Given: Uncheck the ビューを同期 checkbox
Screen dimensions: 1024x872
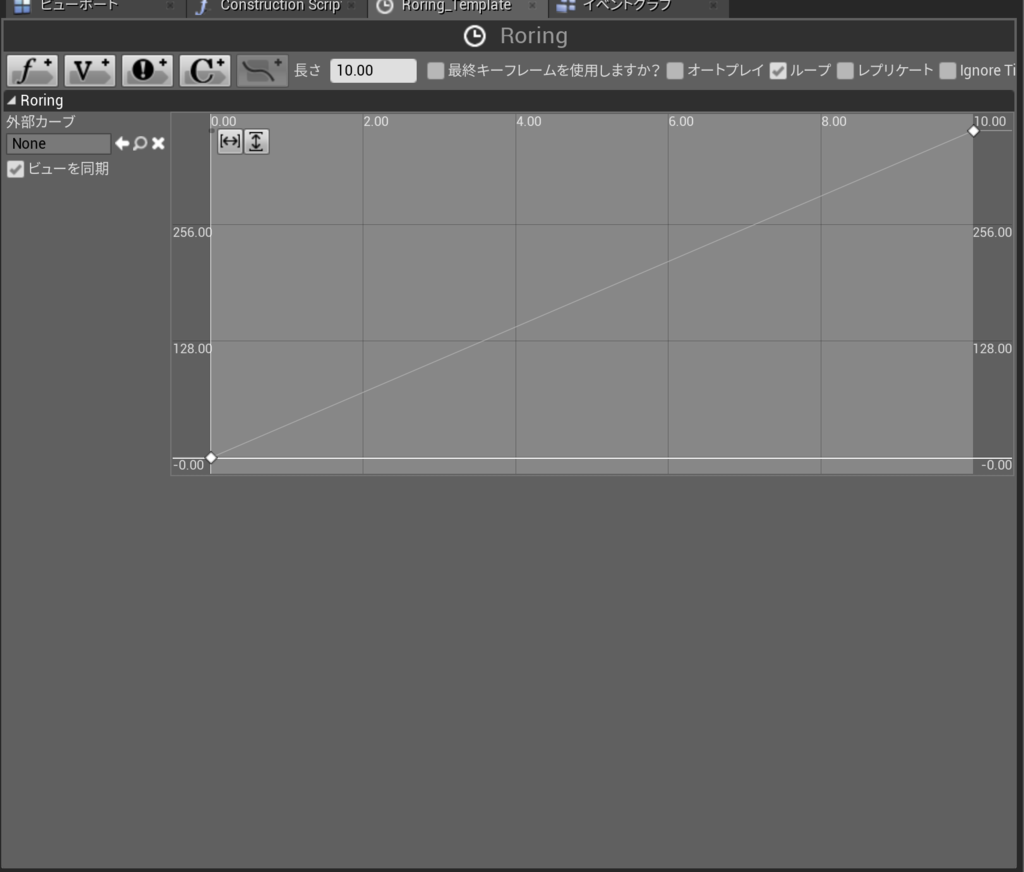Looking at the screenshot, I should pyautogui.click(x=16, y=169).
